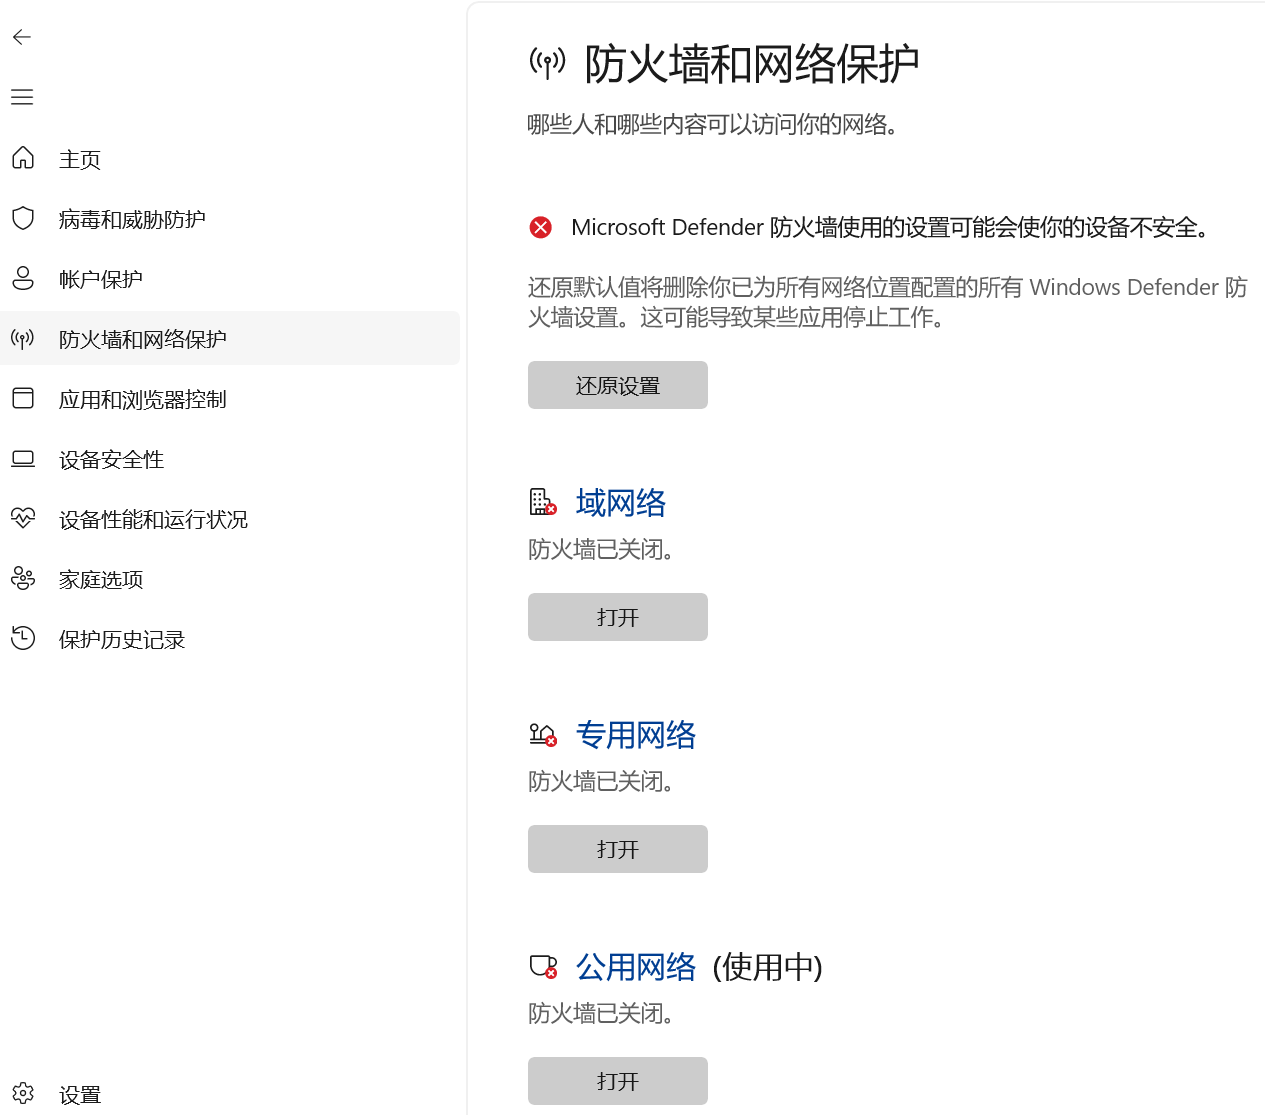This screenshot has height=1115, width=1265.
Task: Open 设置 at the bottom of sidebar
Action: 230,1093
